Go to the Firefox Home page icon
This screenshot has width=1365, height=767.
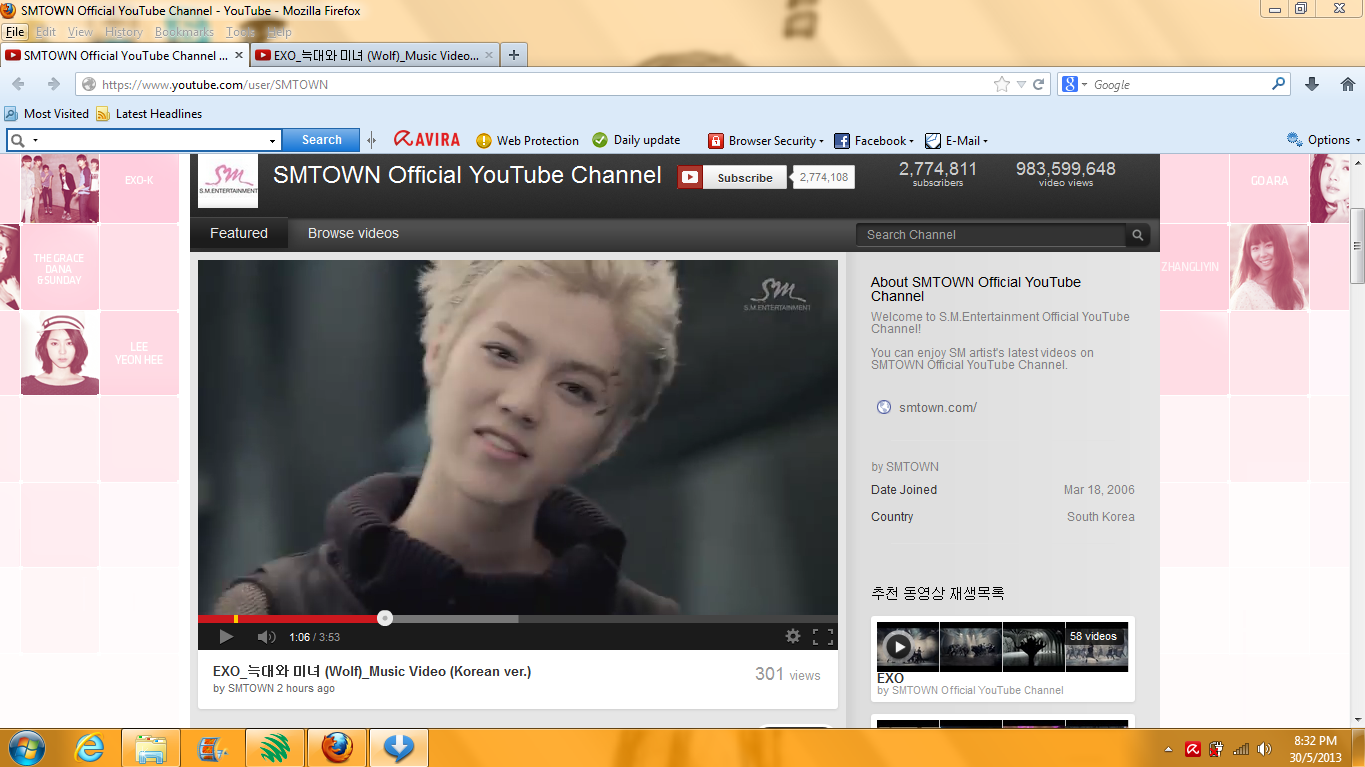point(1348,85)
